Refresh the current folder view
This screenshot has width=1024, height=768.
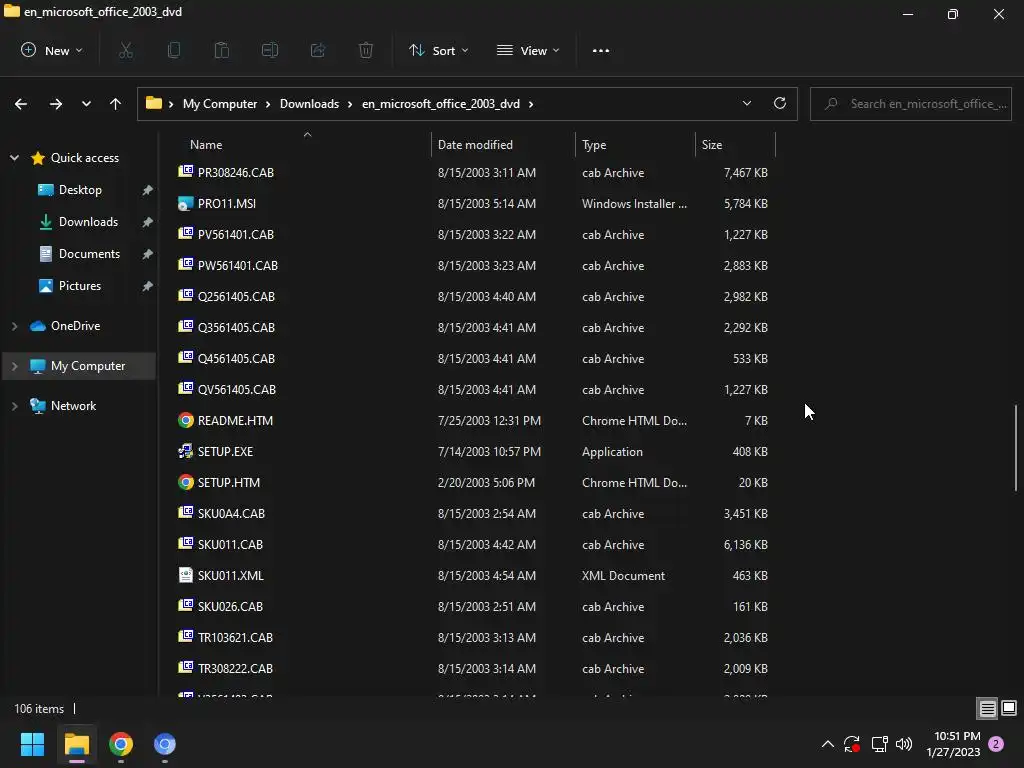[x=780, y=103]
